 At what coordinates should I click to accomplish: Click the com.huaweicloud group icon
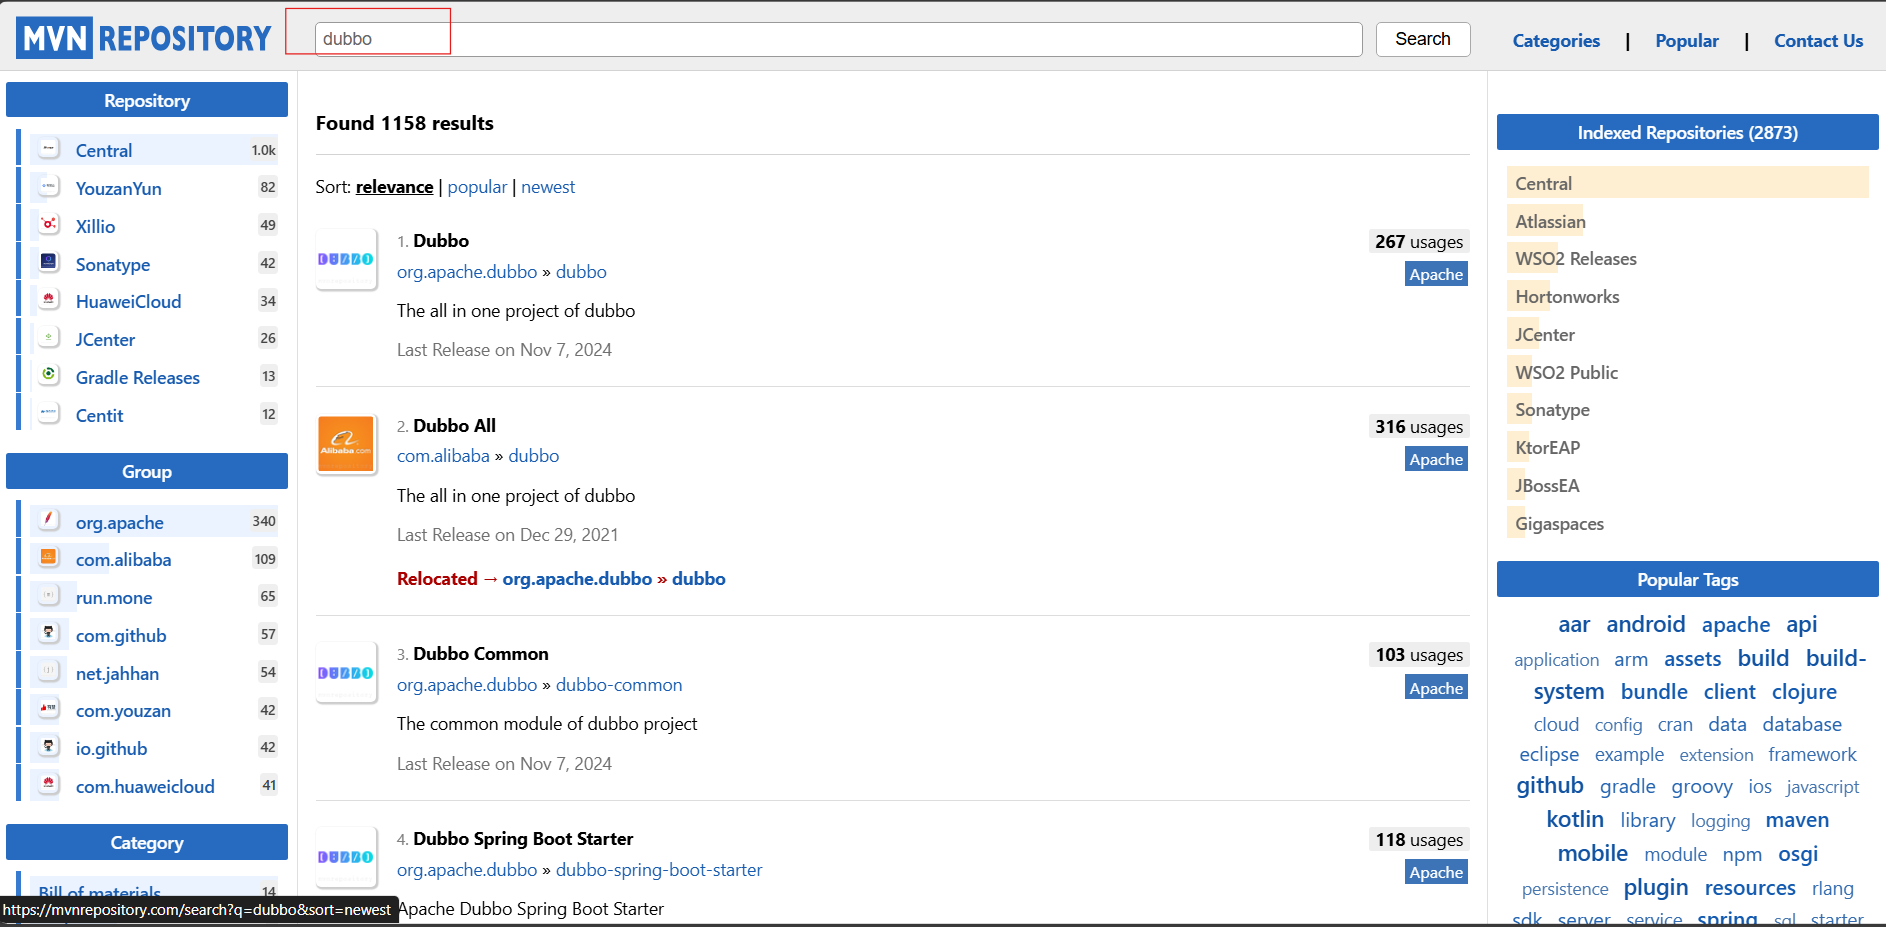pyautogui.click(x=49, y=785)
